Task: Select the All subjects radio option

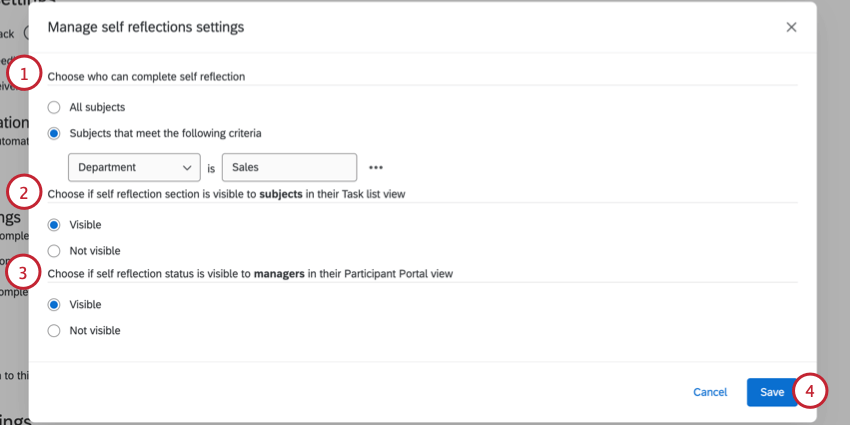Action: pos(54,107)
